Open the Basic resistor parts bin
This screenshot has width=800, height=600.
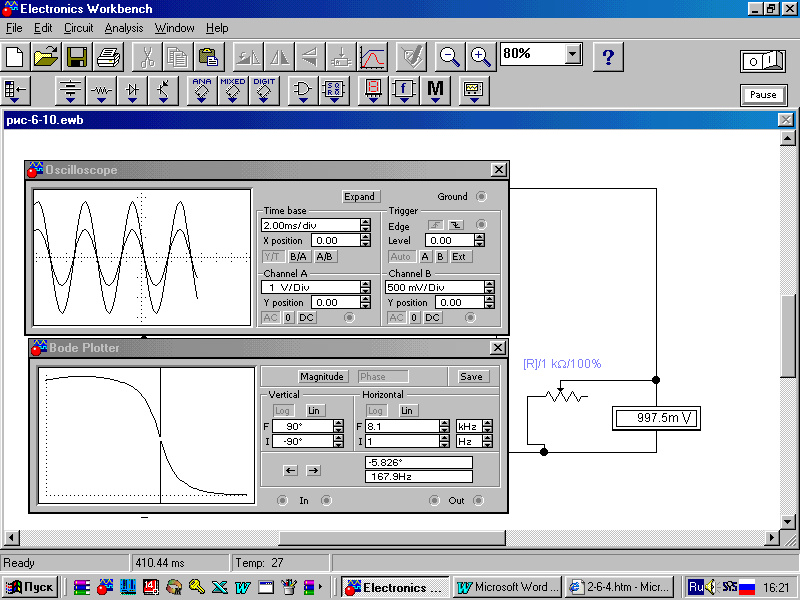pyautogui.click(x=101, y=91)
